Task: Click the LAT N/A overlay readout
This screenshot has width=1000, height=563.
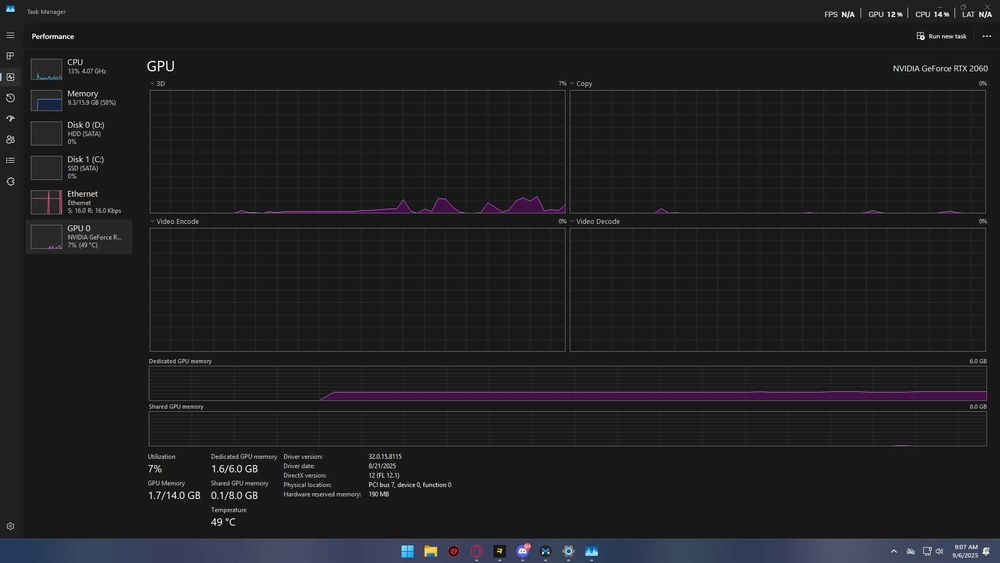Action: coord(977,14)
